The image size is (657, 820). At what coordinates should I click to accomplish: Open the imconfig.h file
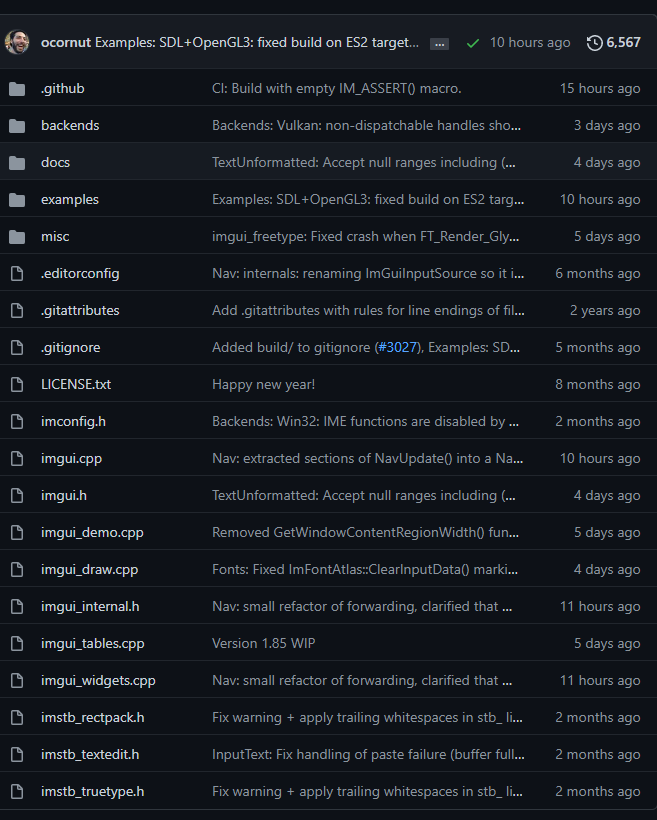(73, 422)
